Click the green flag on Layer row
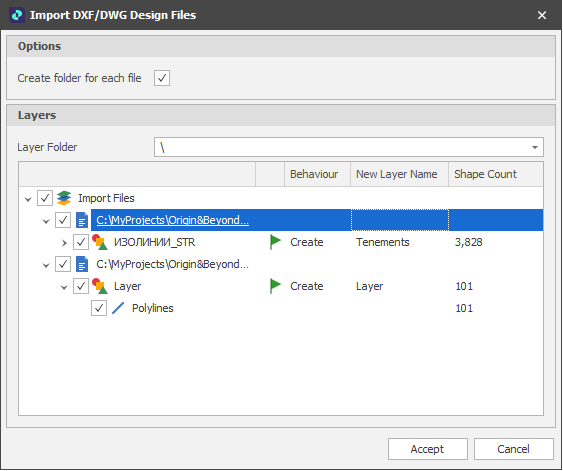This screenshot has width=563, height=471. [x=275, y=286]
